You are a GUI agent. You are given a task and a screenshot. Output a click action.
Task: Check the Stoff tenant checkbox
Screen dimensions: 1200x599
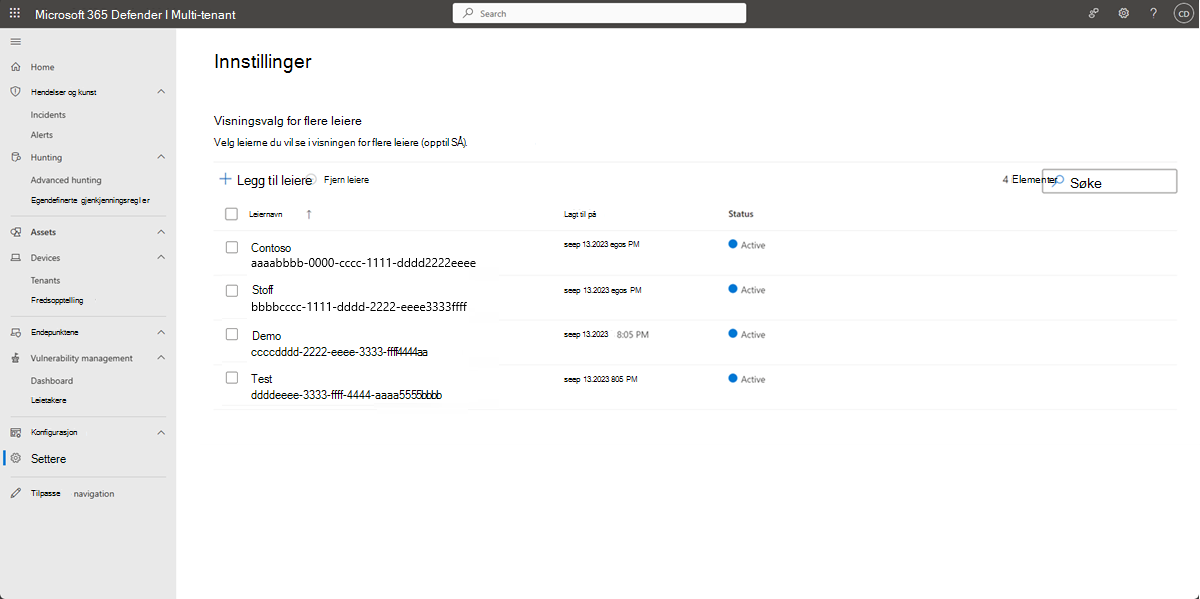tap(232, 291)
